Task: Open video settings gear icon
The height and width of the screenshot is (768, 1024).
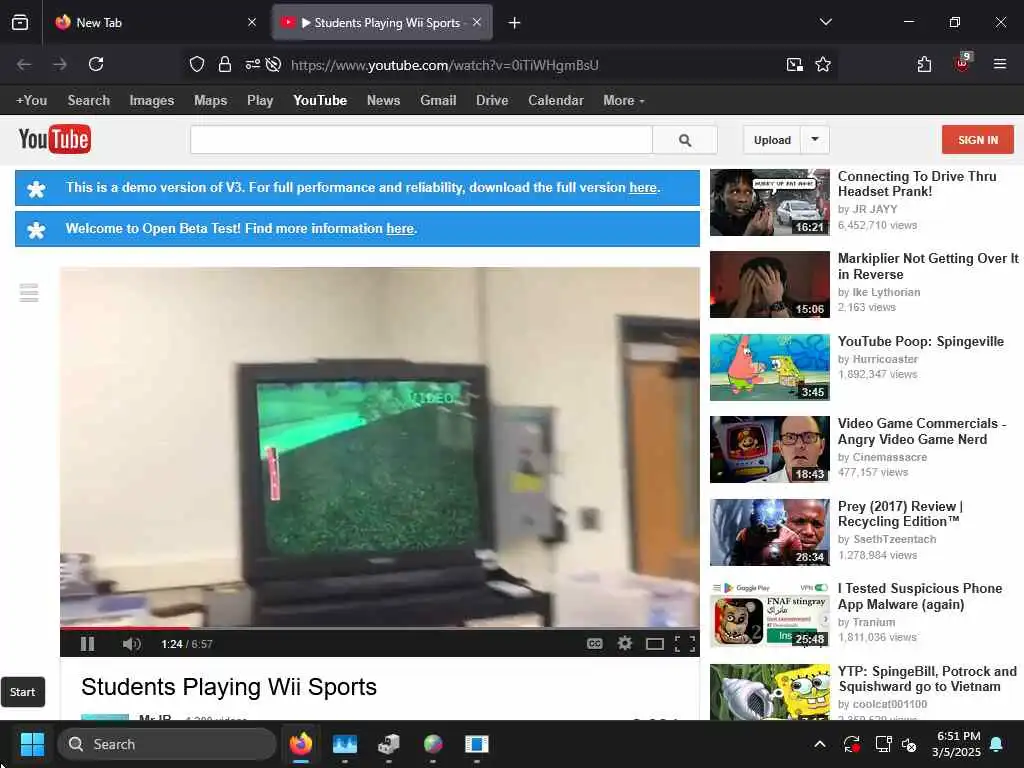Action: point(625,644)
